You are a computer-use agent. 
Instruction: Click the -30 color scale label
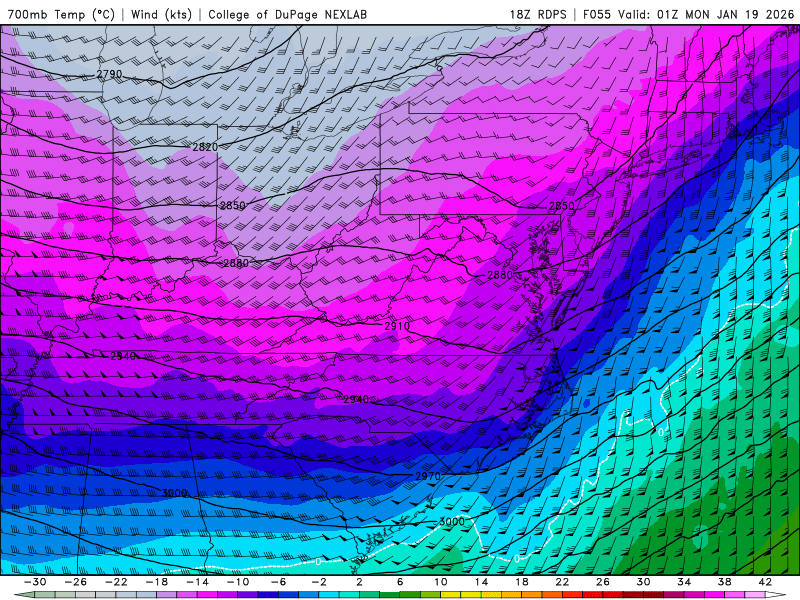click(x=35, y=582)
